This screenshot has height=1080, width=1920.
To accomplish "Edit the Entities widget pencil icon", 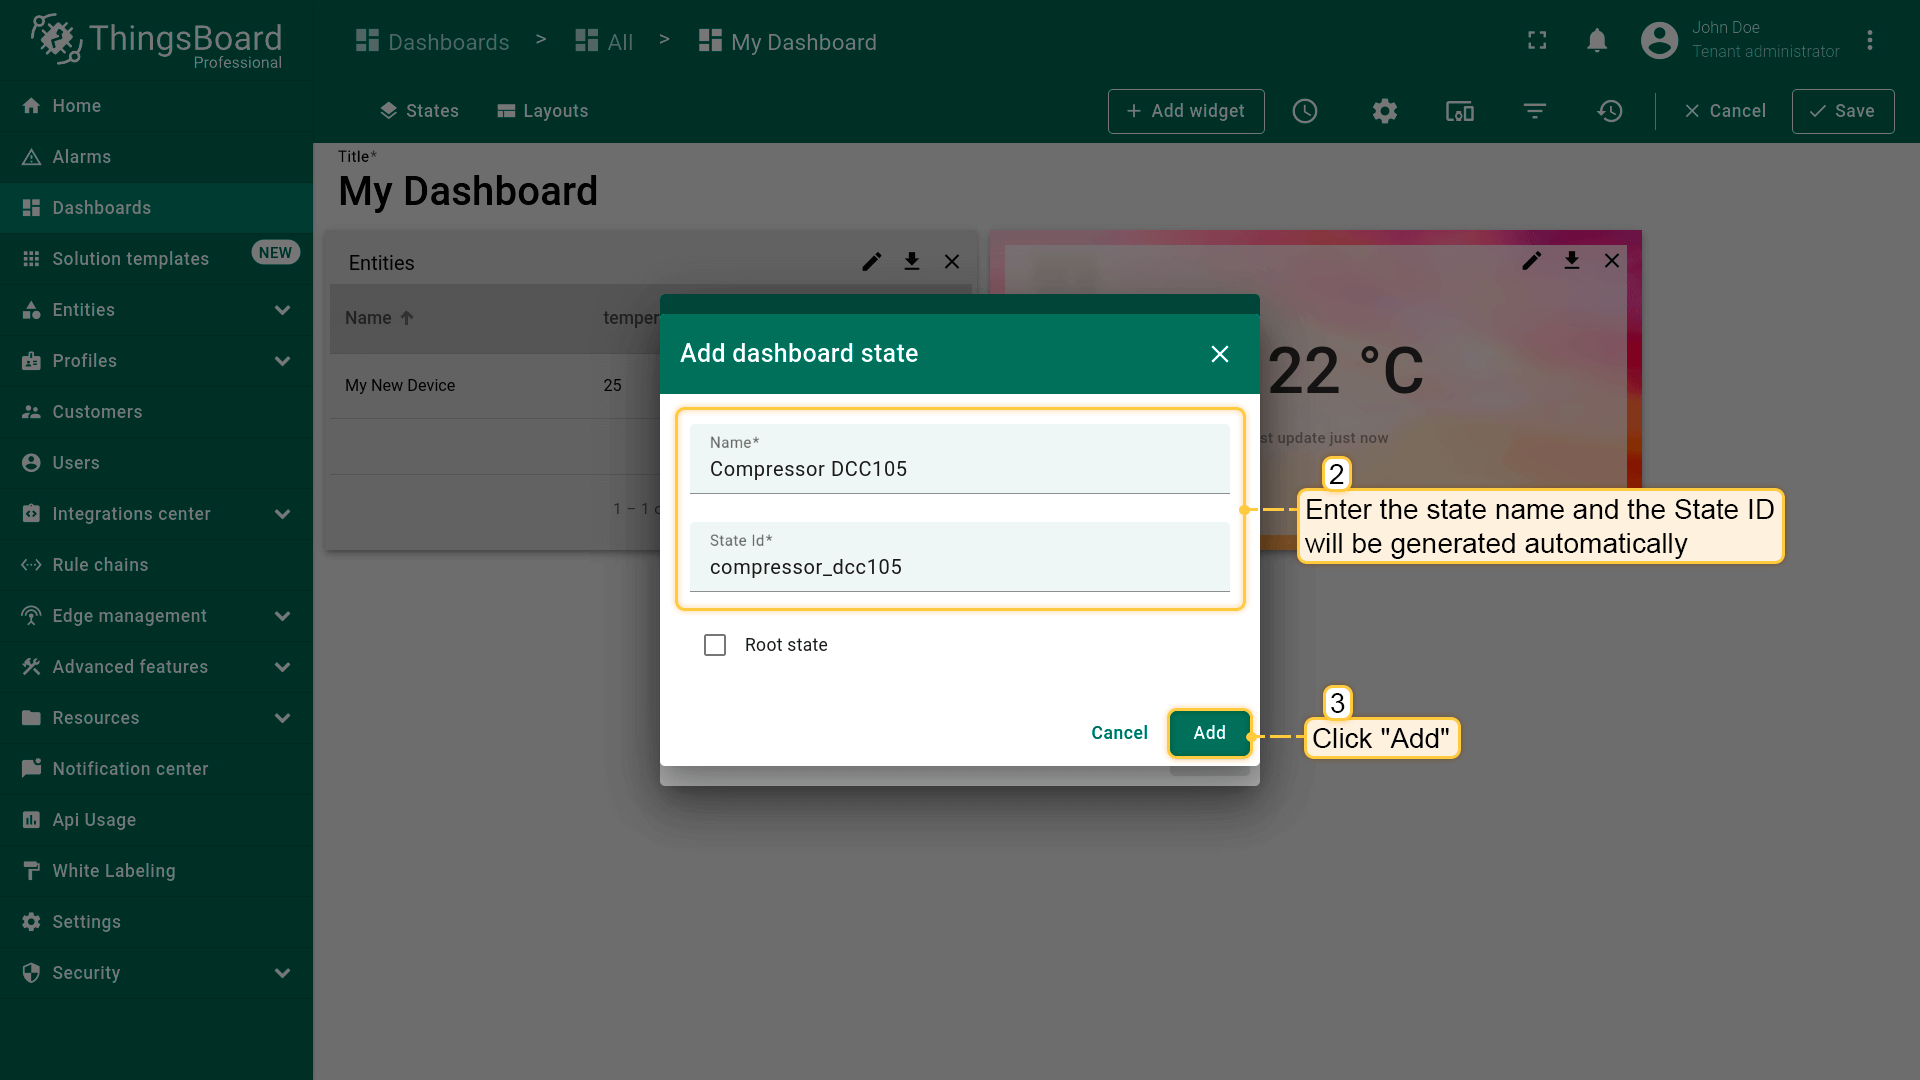I will tap(872, 261).
